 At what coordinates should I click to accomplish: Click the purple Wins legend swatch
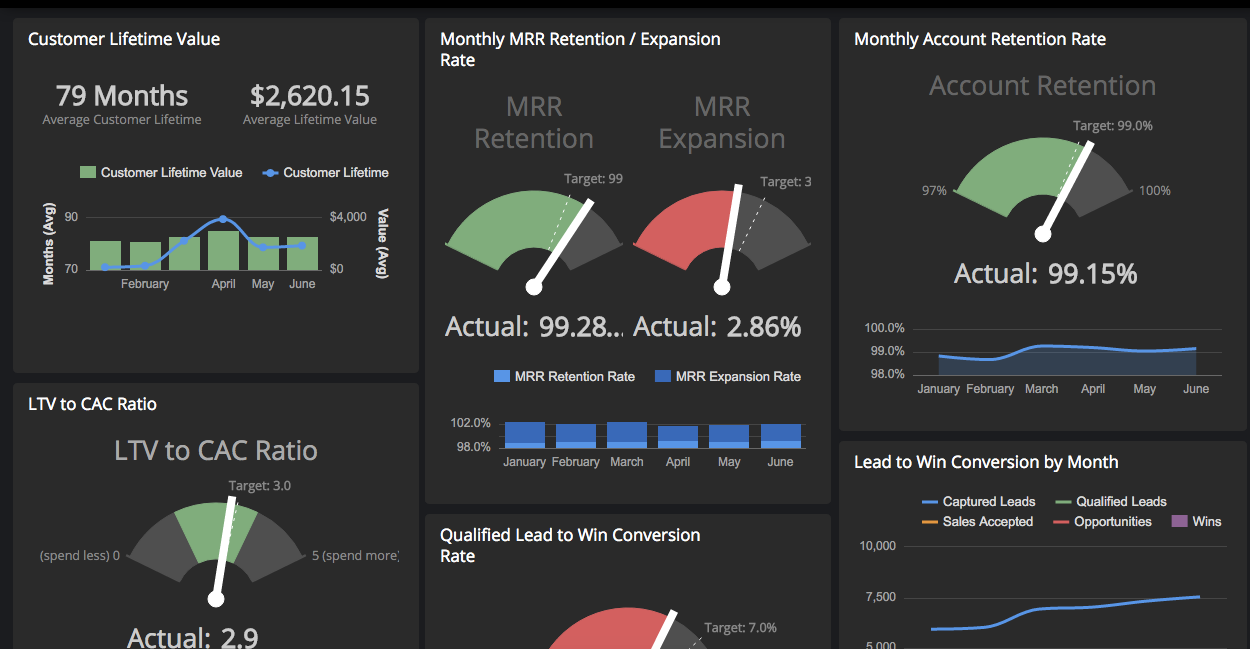click(1178, 522)
